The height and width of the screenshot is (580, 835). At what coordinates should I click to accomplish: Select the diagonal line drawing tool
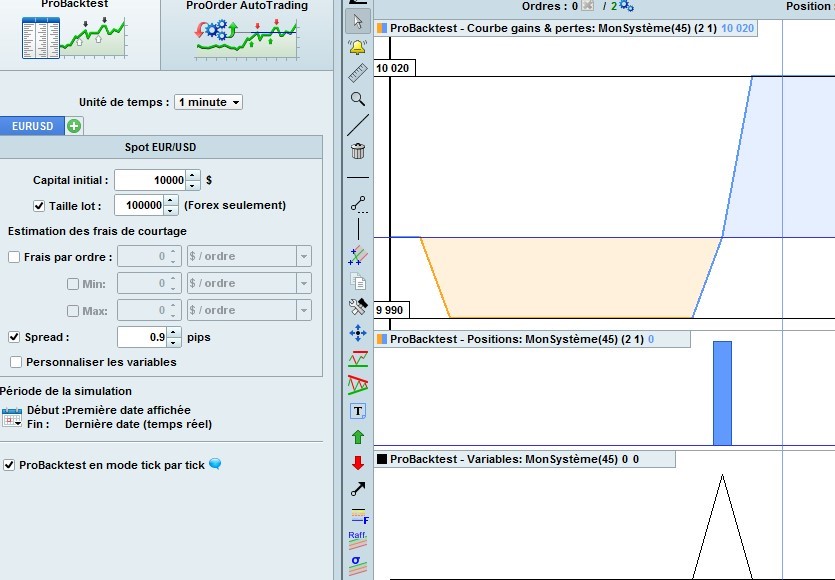(x=357, y=125)
